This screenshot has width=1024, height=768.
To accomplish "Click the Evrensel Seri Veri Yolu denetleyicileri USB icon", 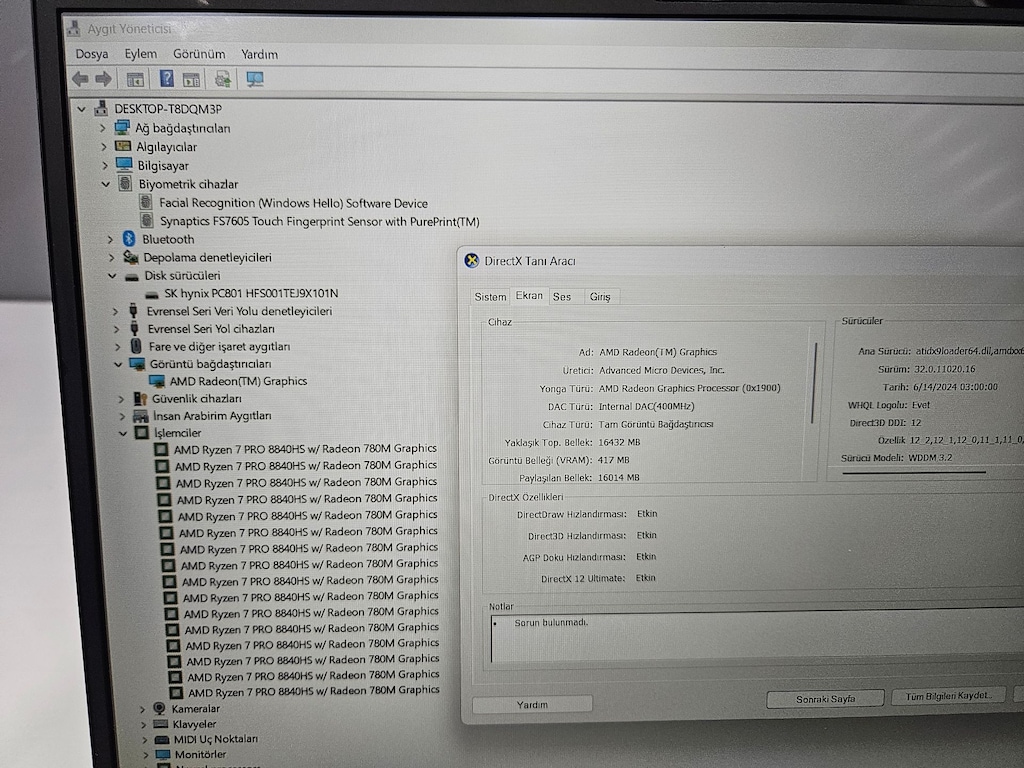I will coord(133,311).
